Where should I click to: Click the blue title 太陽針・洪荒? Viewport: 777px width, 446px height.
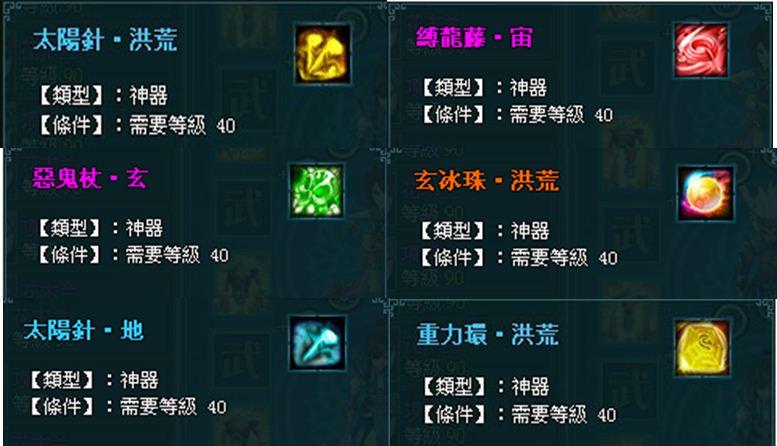[x=105, y=40]
